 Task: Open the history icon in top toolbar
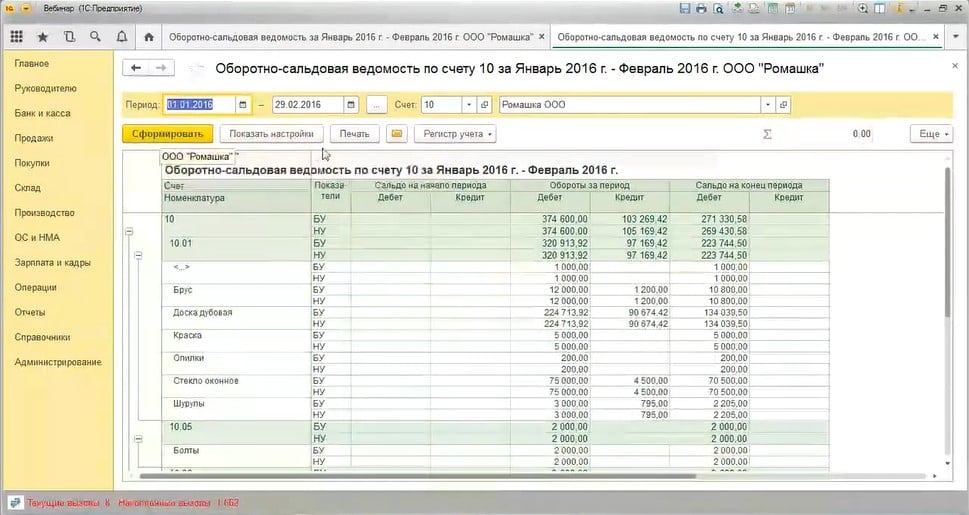pyautogui.click(x=68, y=38)
